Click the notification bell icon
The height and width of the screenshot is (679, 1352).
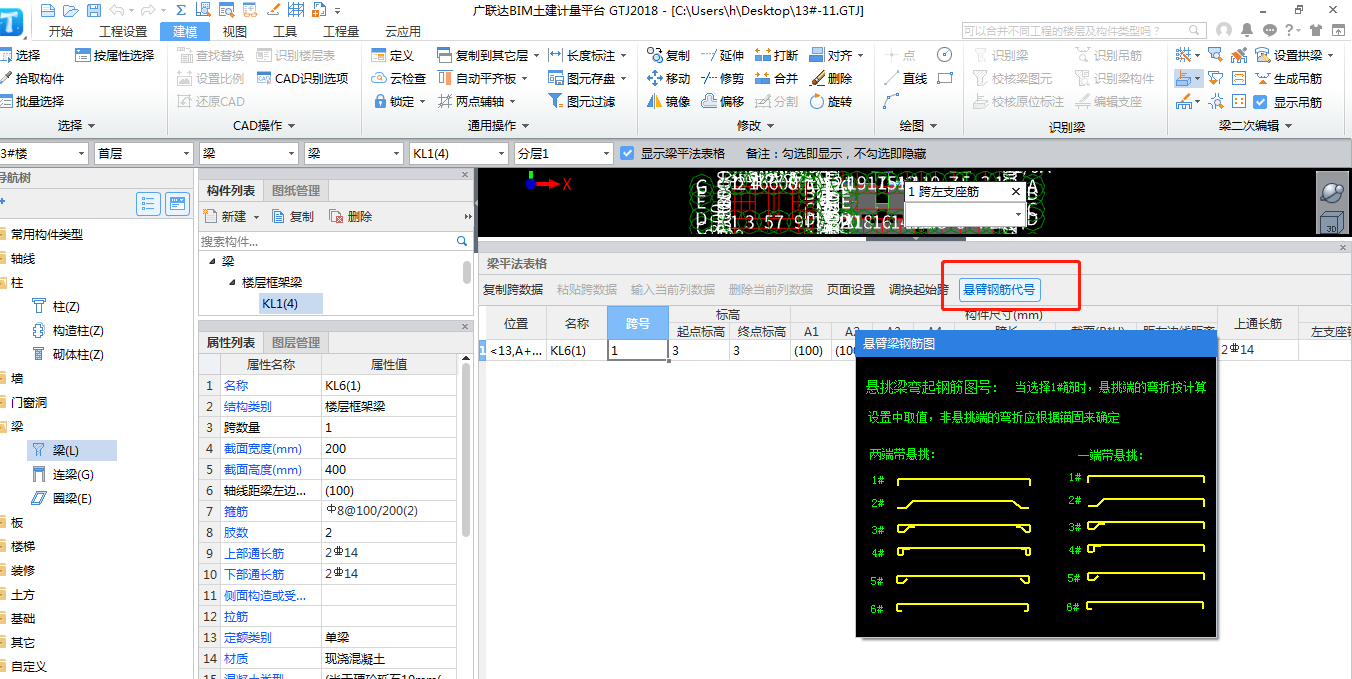[x=1246, y=30]
